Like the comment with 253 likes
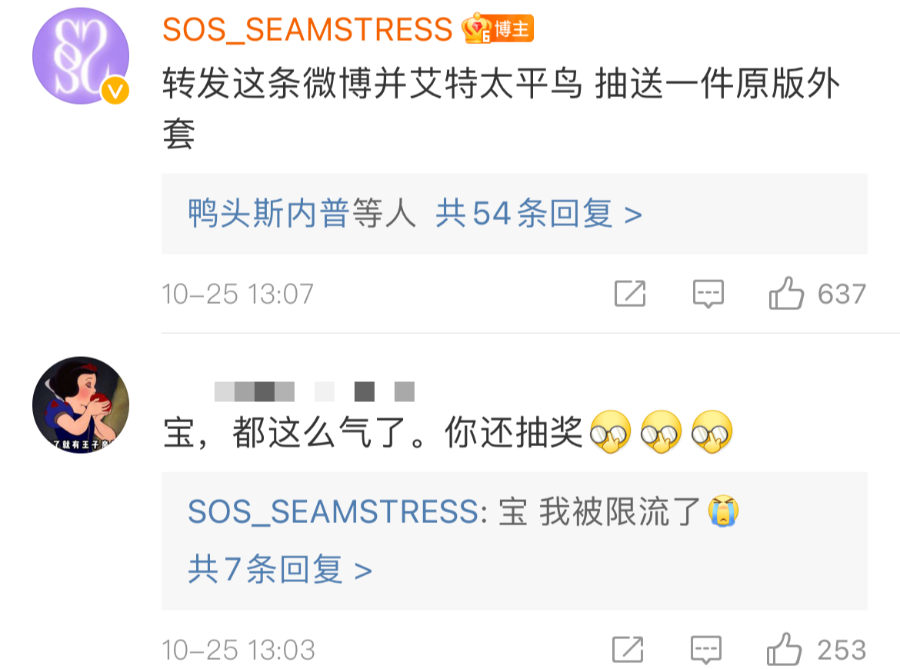 tap(783, 649)
